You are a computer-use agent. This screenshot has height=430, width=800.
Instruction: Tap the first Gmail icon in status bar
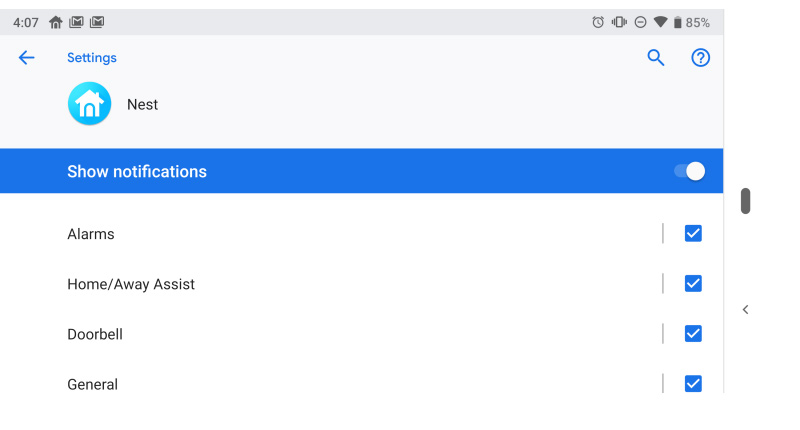[76, 22]
